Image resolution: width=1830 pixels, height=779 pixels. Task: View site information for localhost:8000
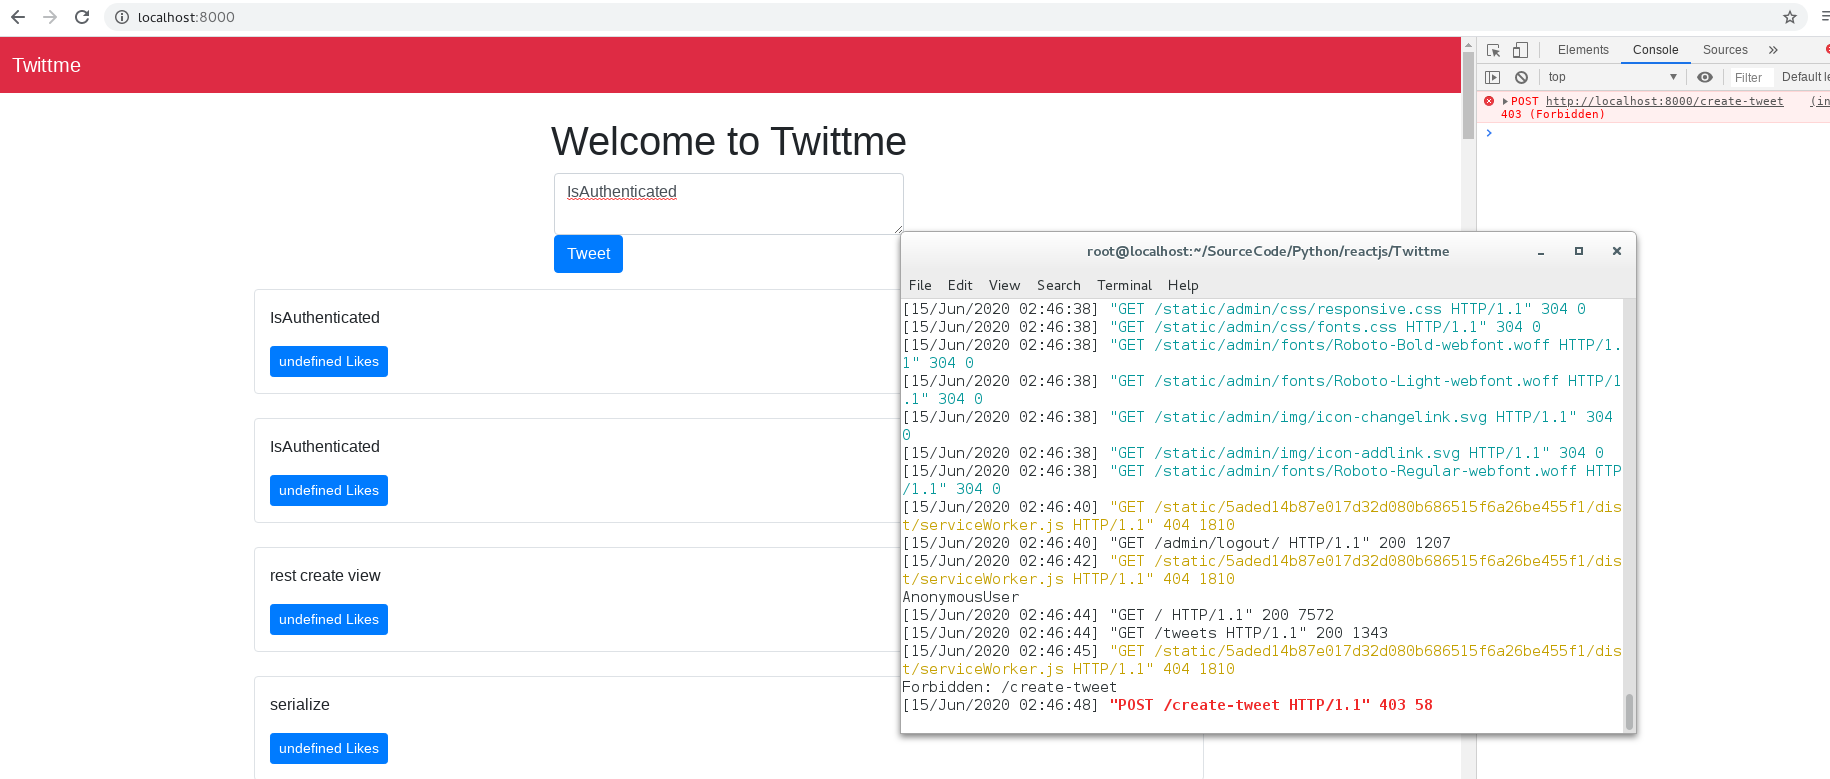[x=121, y=17]
